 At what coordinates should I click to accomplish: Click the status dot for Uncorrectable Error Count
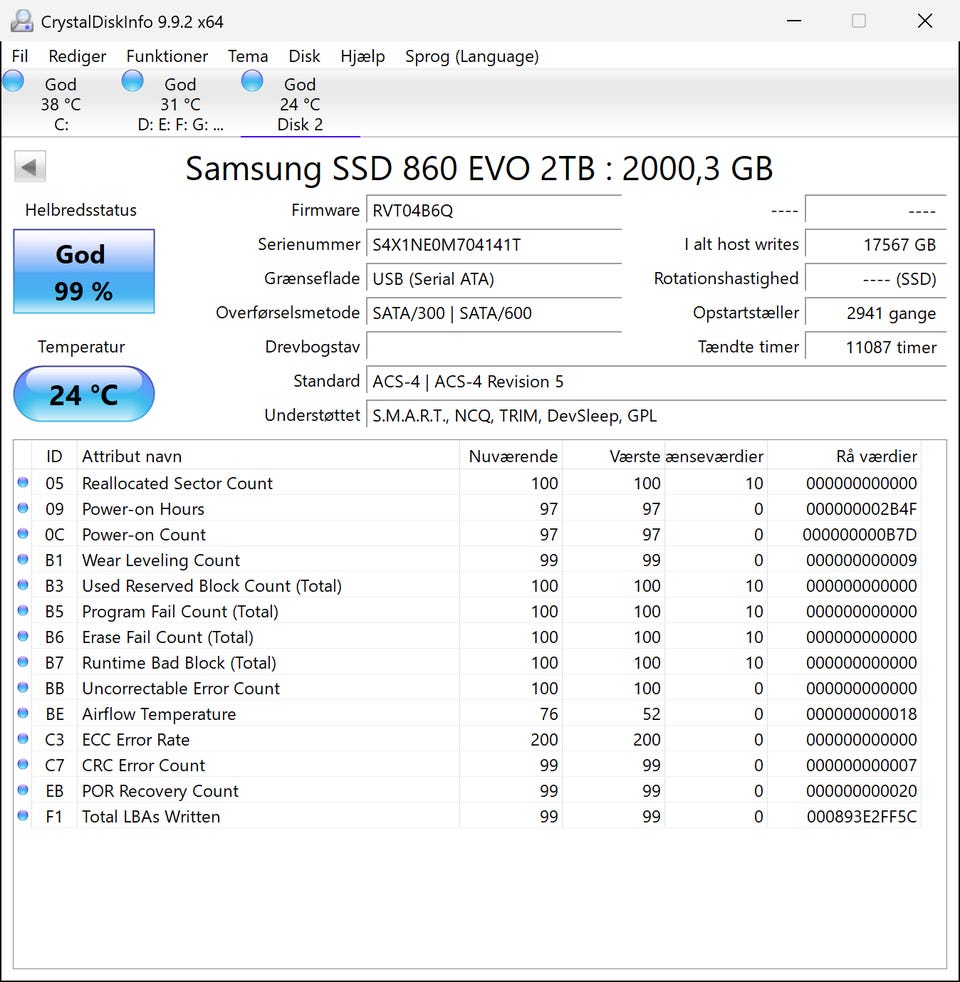[23, 688]
